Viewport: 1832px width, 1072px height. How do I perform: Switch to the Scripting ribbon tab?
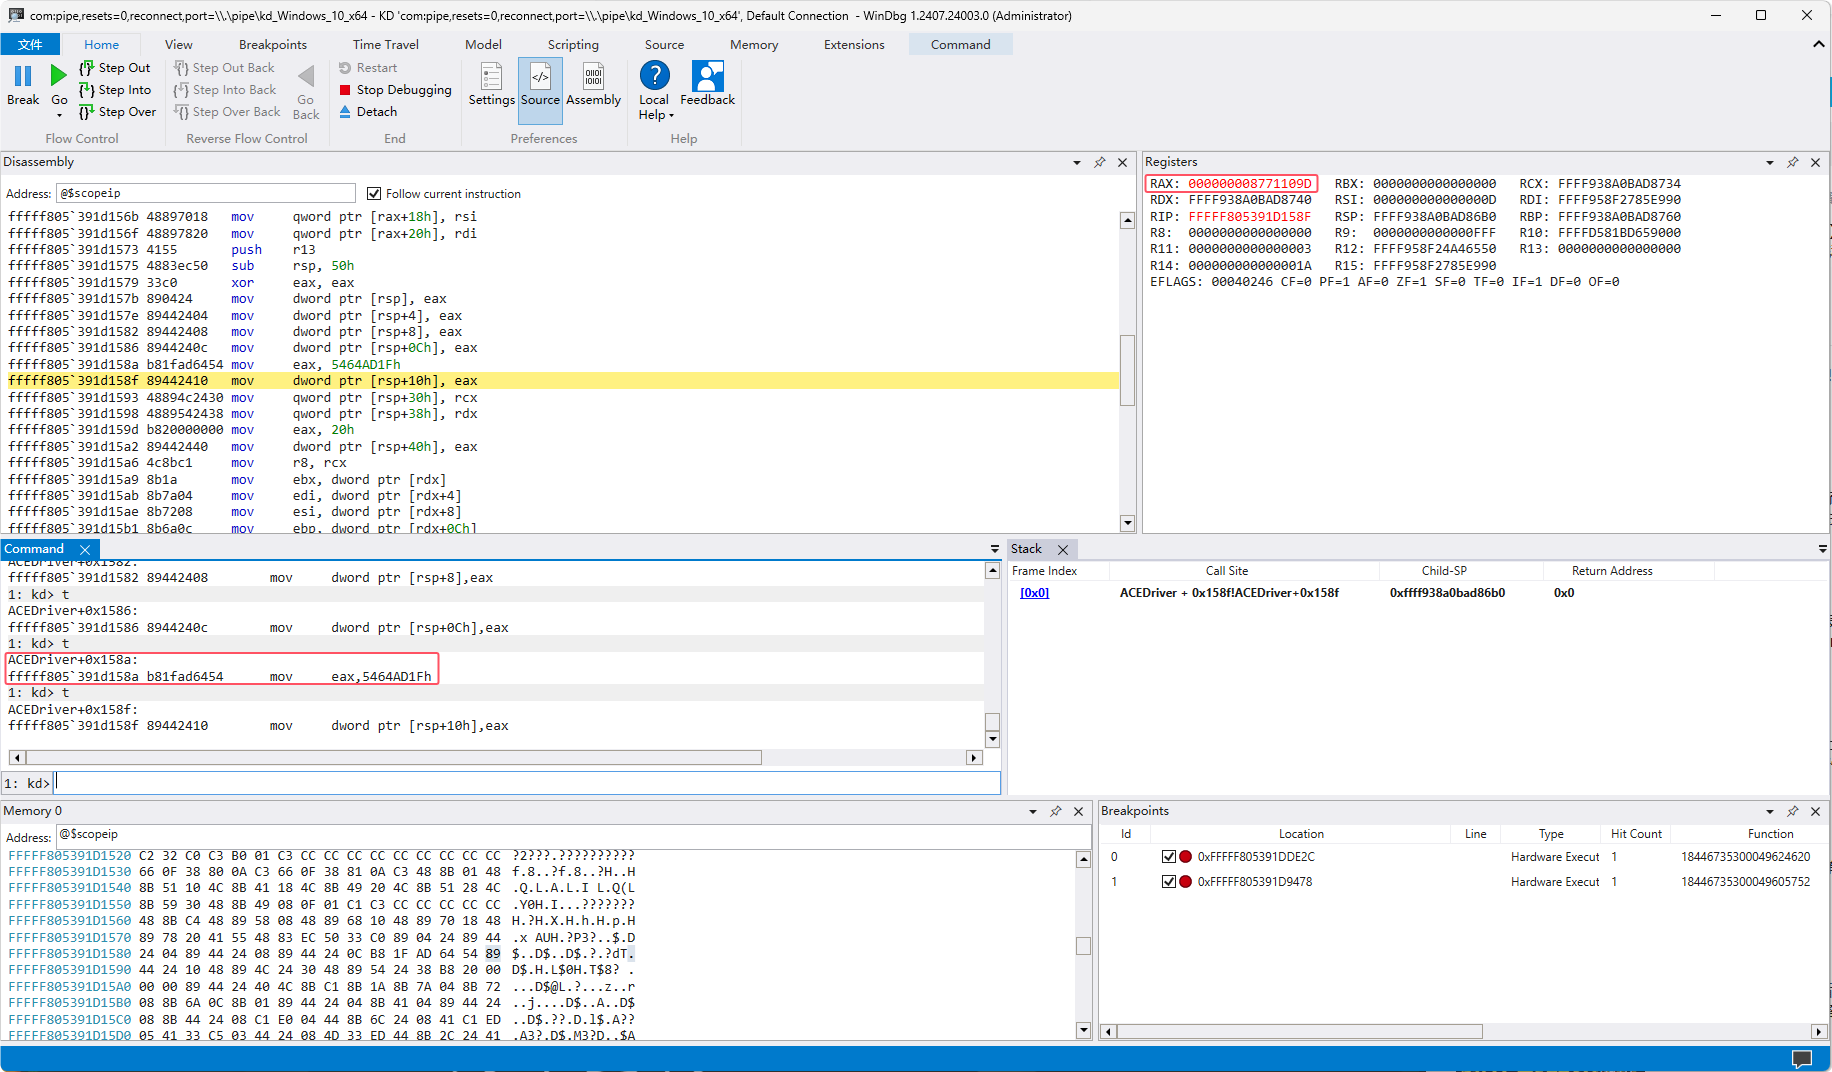click(573, 44)
